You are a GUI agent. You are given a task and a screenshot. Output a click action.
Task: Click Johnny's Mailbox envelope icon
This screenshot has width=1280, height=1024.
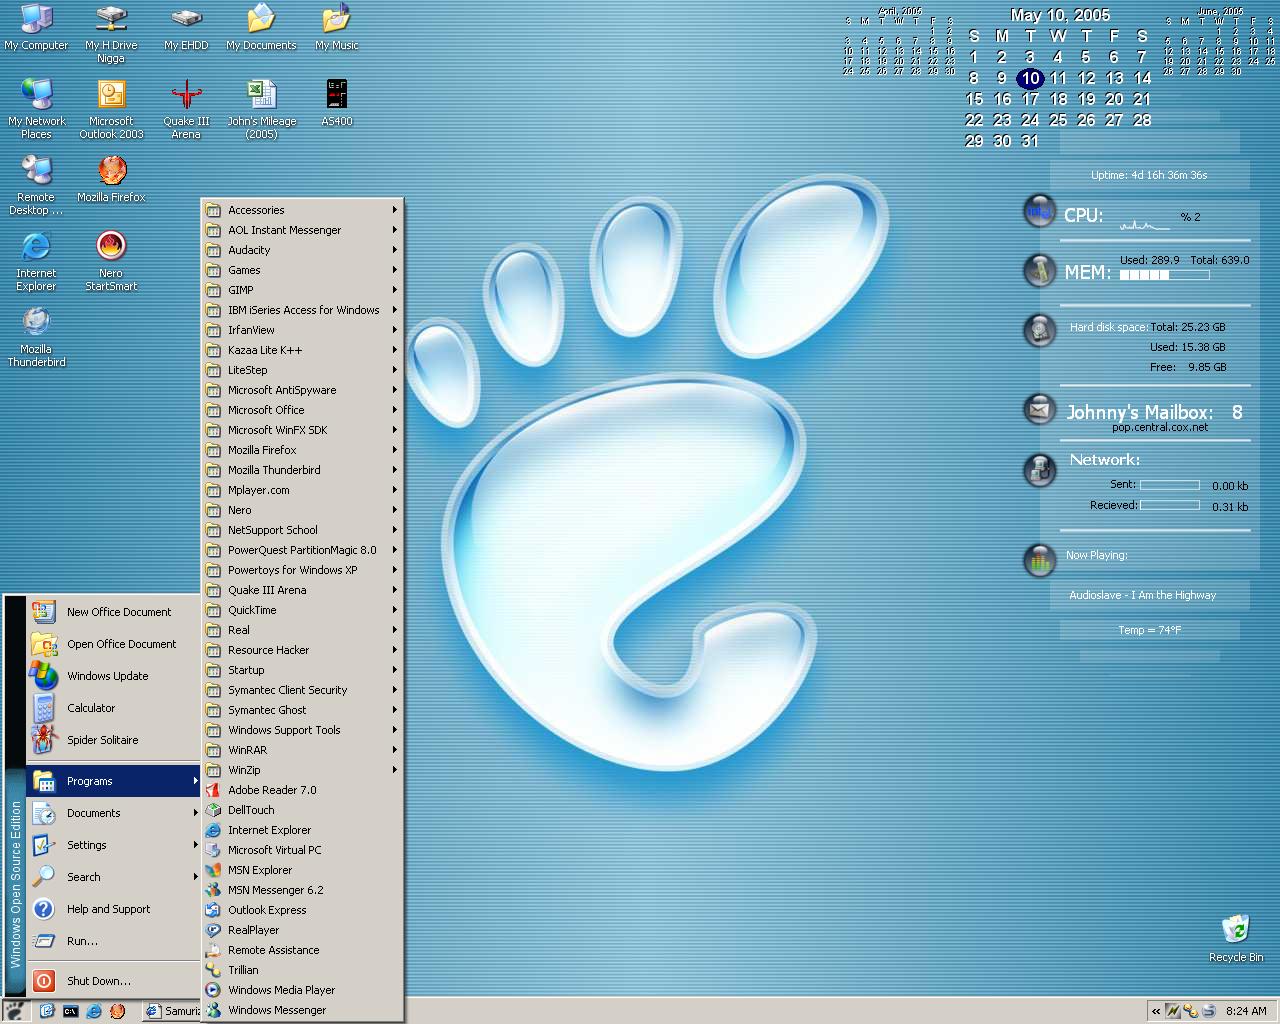1040,409
